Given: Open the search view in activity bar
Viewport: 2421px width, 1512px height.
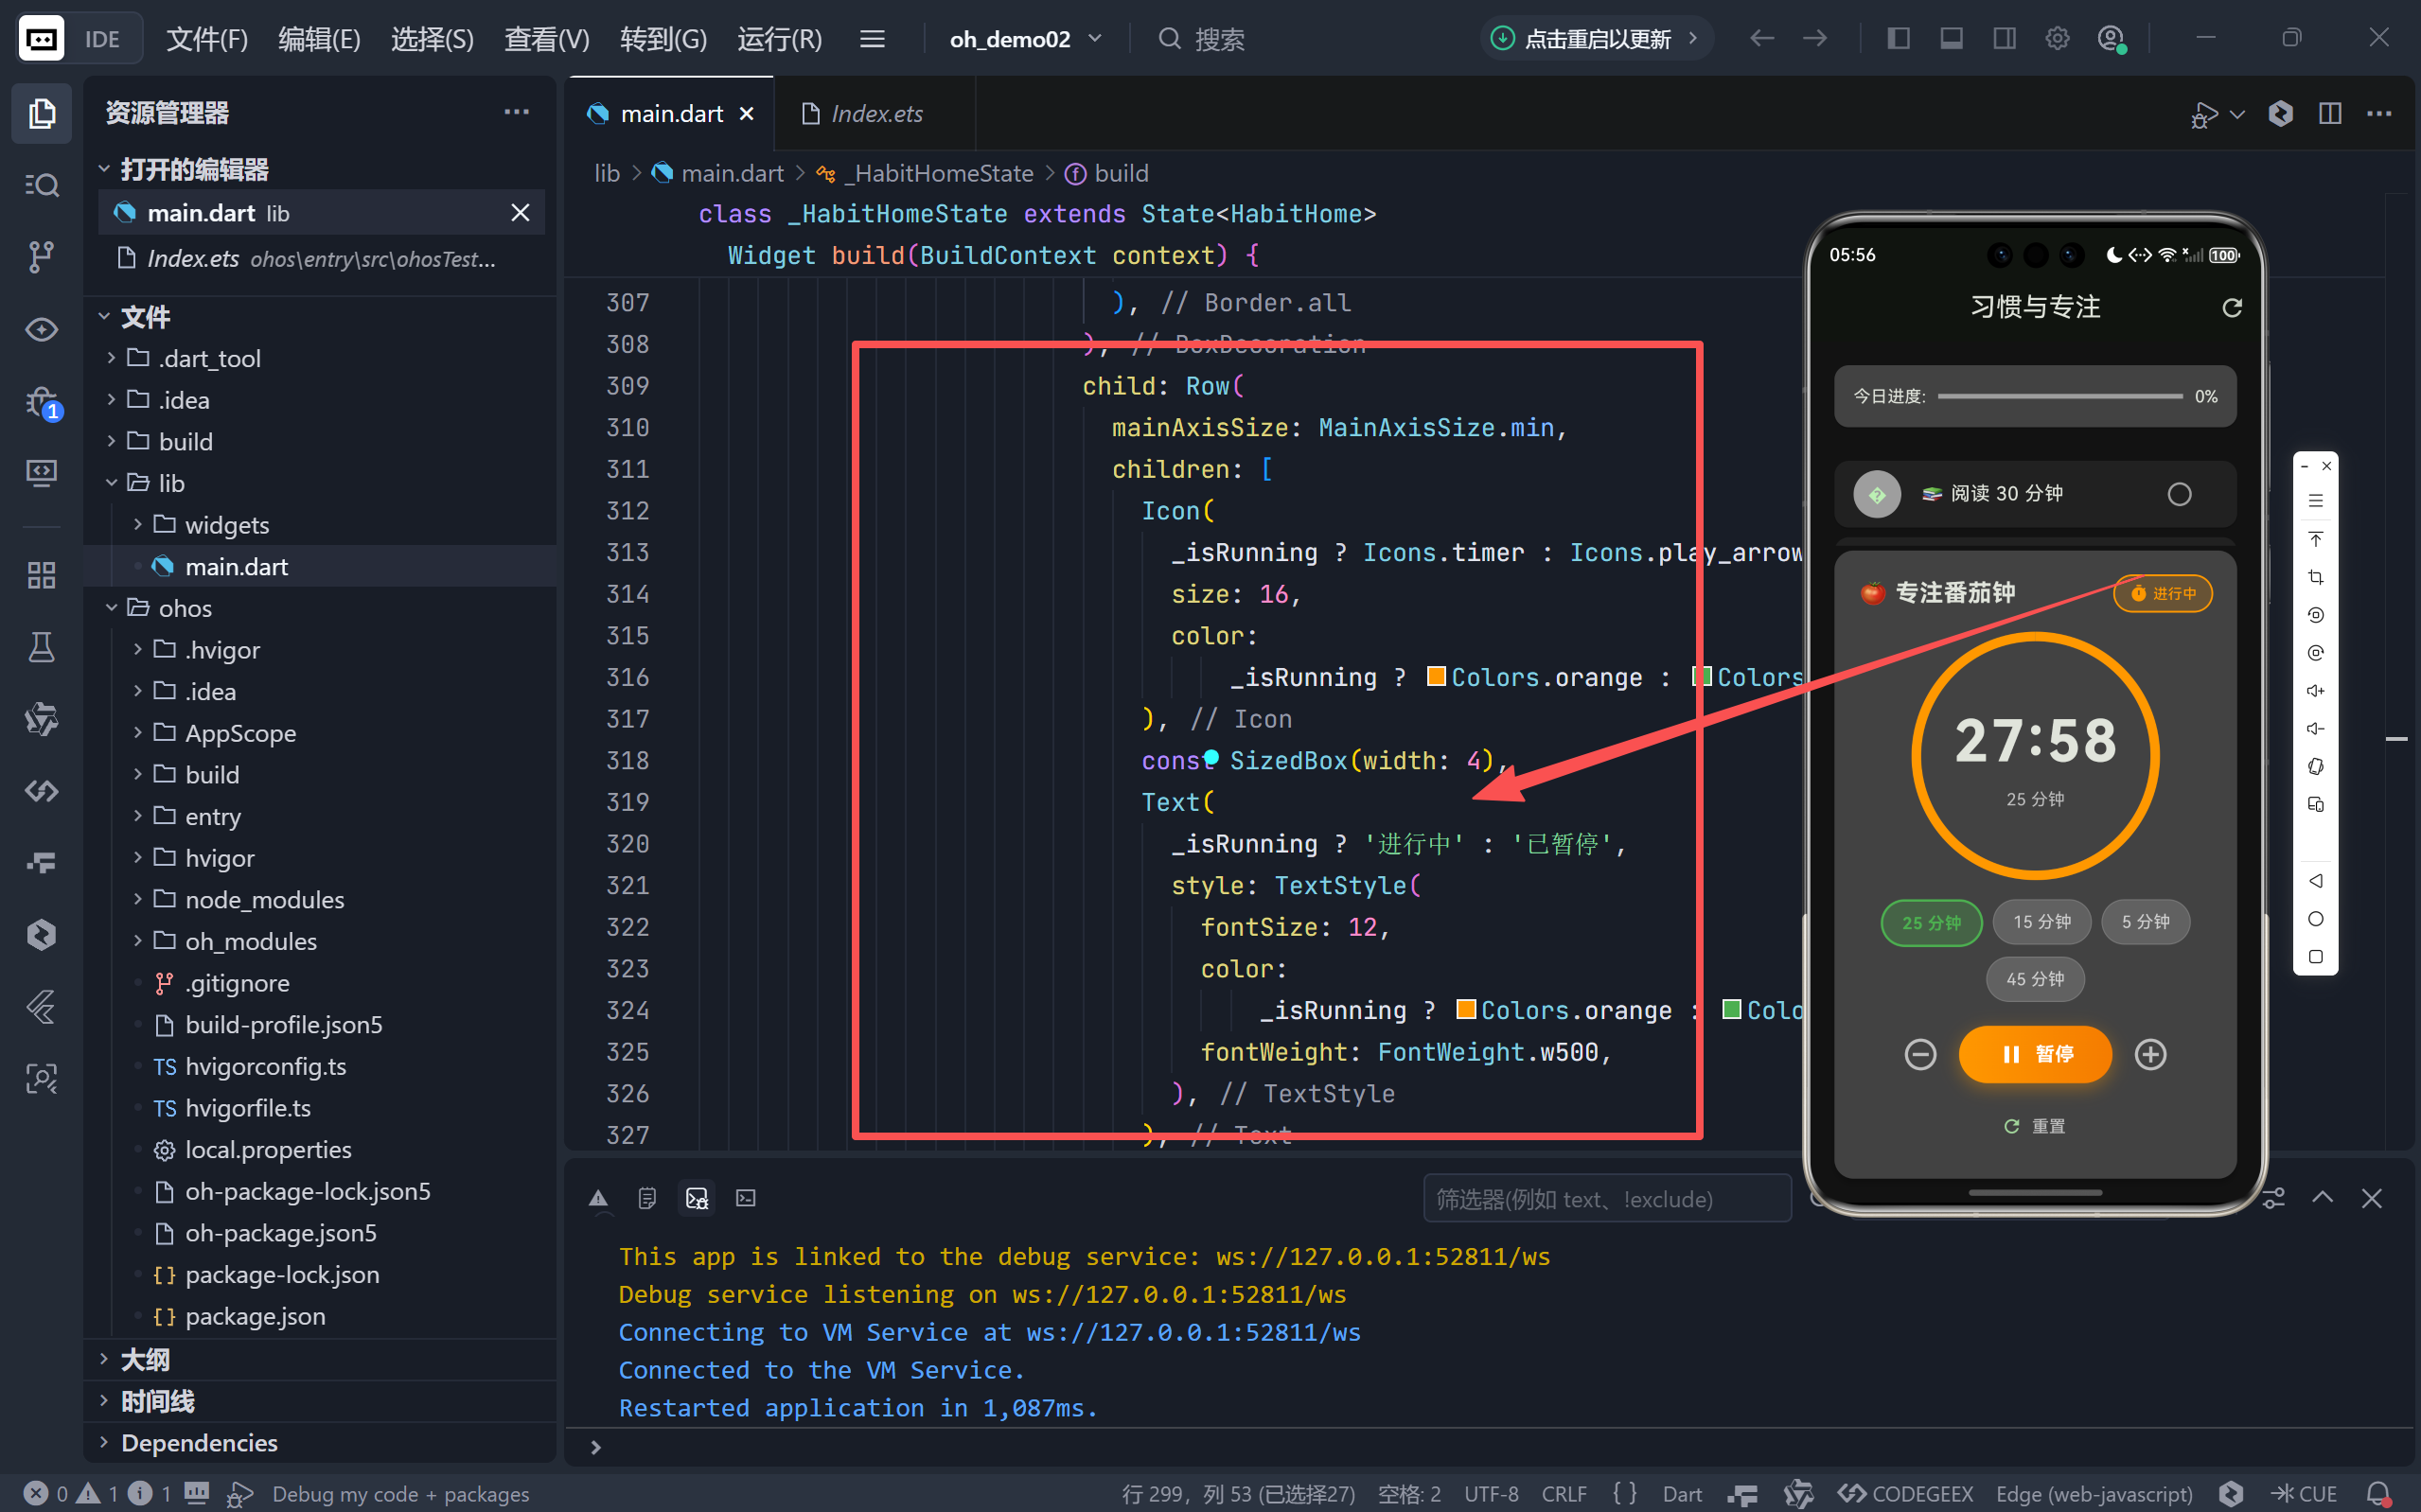Looking at the screenshot, I should click(x=41, y=185).
